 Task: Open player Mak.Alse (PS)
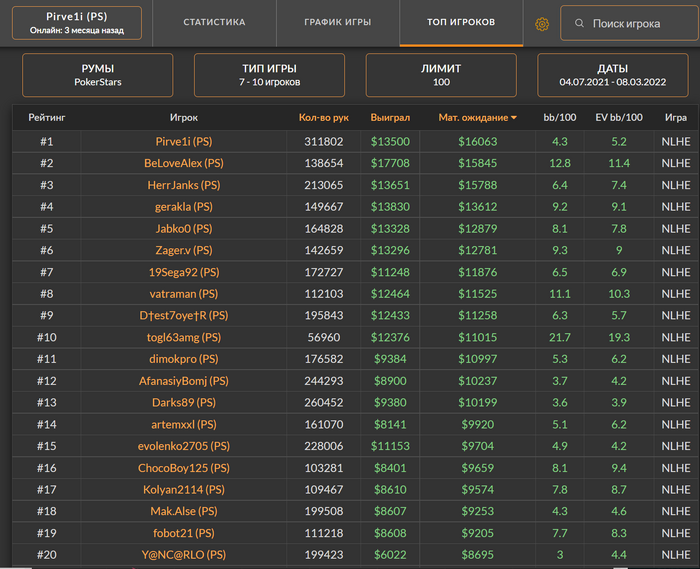click(184, 511)
